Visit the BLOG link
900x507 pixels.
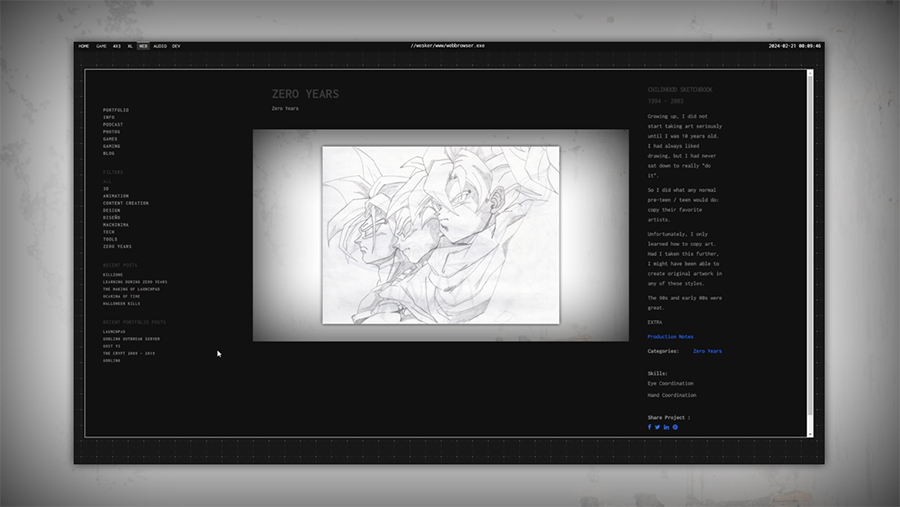[x=108, y=153]
